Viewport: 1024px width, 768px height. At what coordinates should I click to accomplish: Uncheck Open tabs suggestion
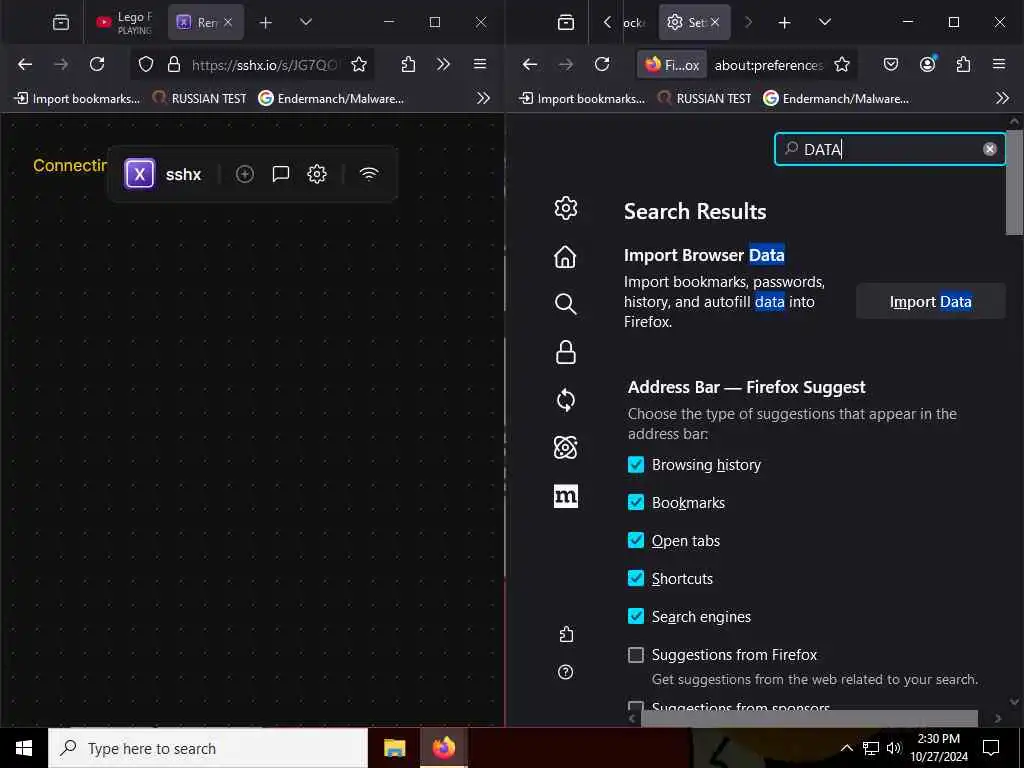tap(635, 540)
